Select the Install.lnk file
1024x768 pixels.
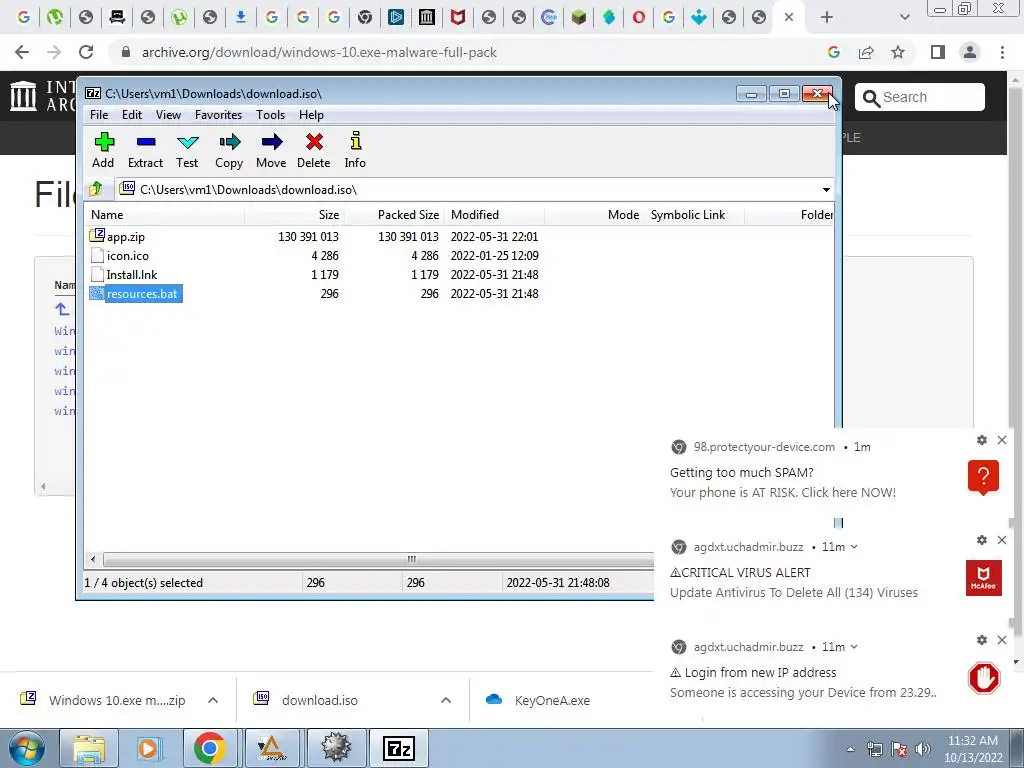pos(131,275)
